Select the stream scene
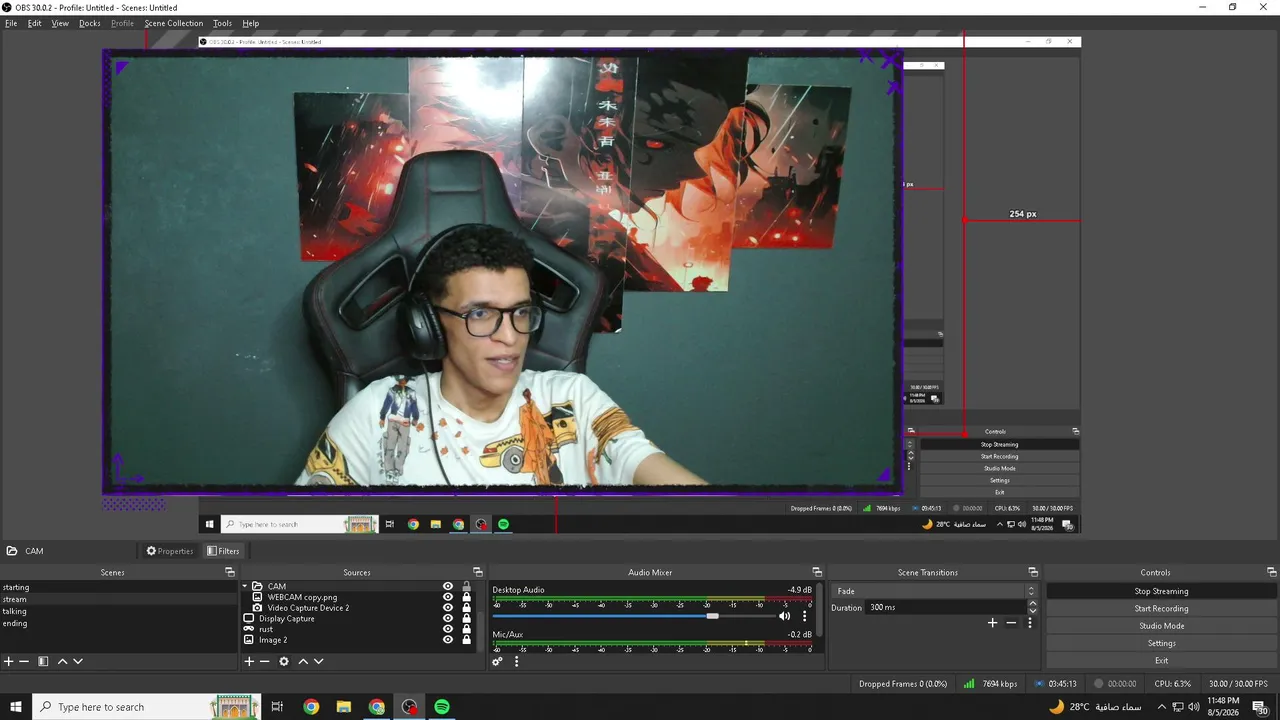The width and height of the screenshot is (1280, 720). [x=118, y=599]
